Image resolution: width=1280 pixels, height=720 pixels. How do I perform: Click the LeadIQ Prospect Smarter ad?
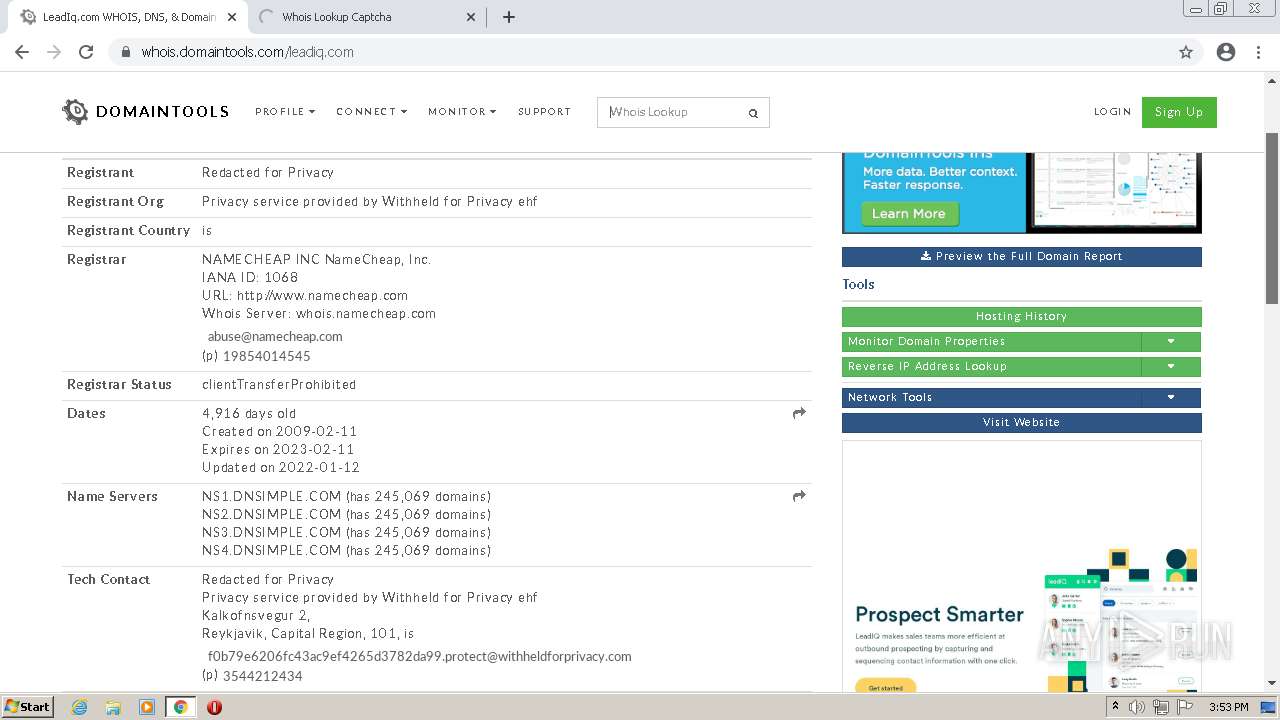1021,568
